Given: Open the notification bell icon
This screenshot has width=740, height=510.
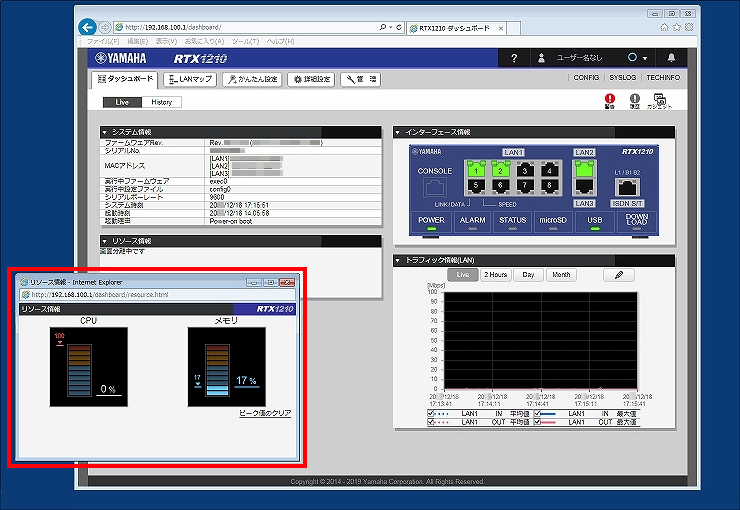Looking at the screenshot, I should (671, 58).
